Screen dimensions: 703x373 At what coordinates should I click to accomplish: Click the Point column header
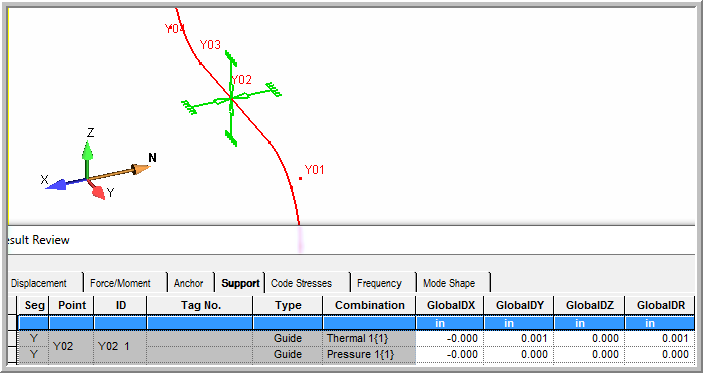[72, 305]
